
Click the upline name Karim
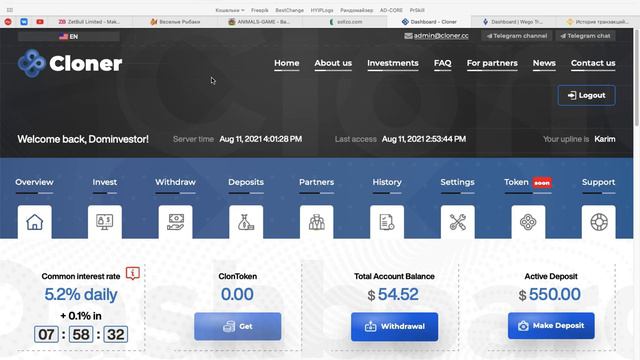click(605, 139)
